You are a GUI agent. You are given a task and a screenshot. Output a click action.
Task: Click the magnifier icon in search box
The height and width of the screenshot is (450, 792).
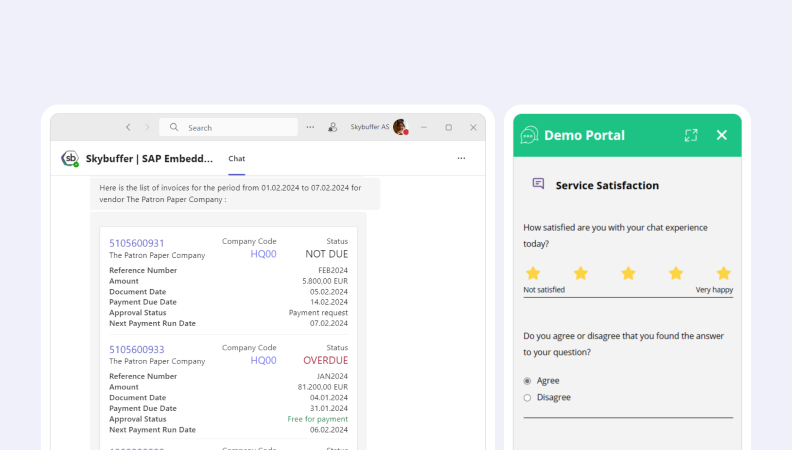(174, 127)
